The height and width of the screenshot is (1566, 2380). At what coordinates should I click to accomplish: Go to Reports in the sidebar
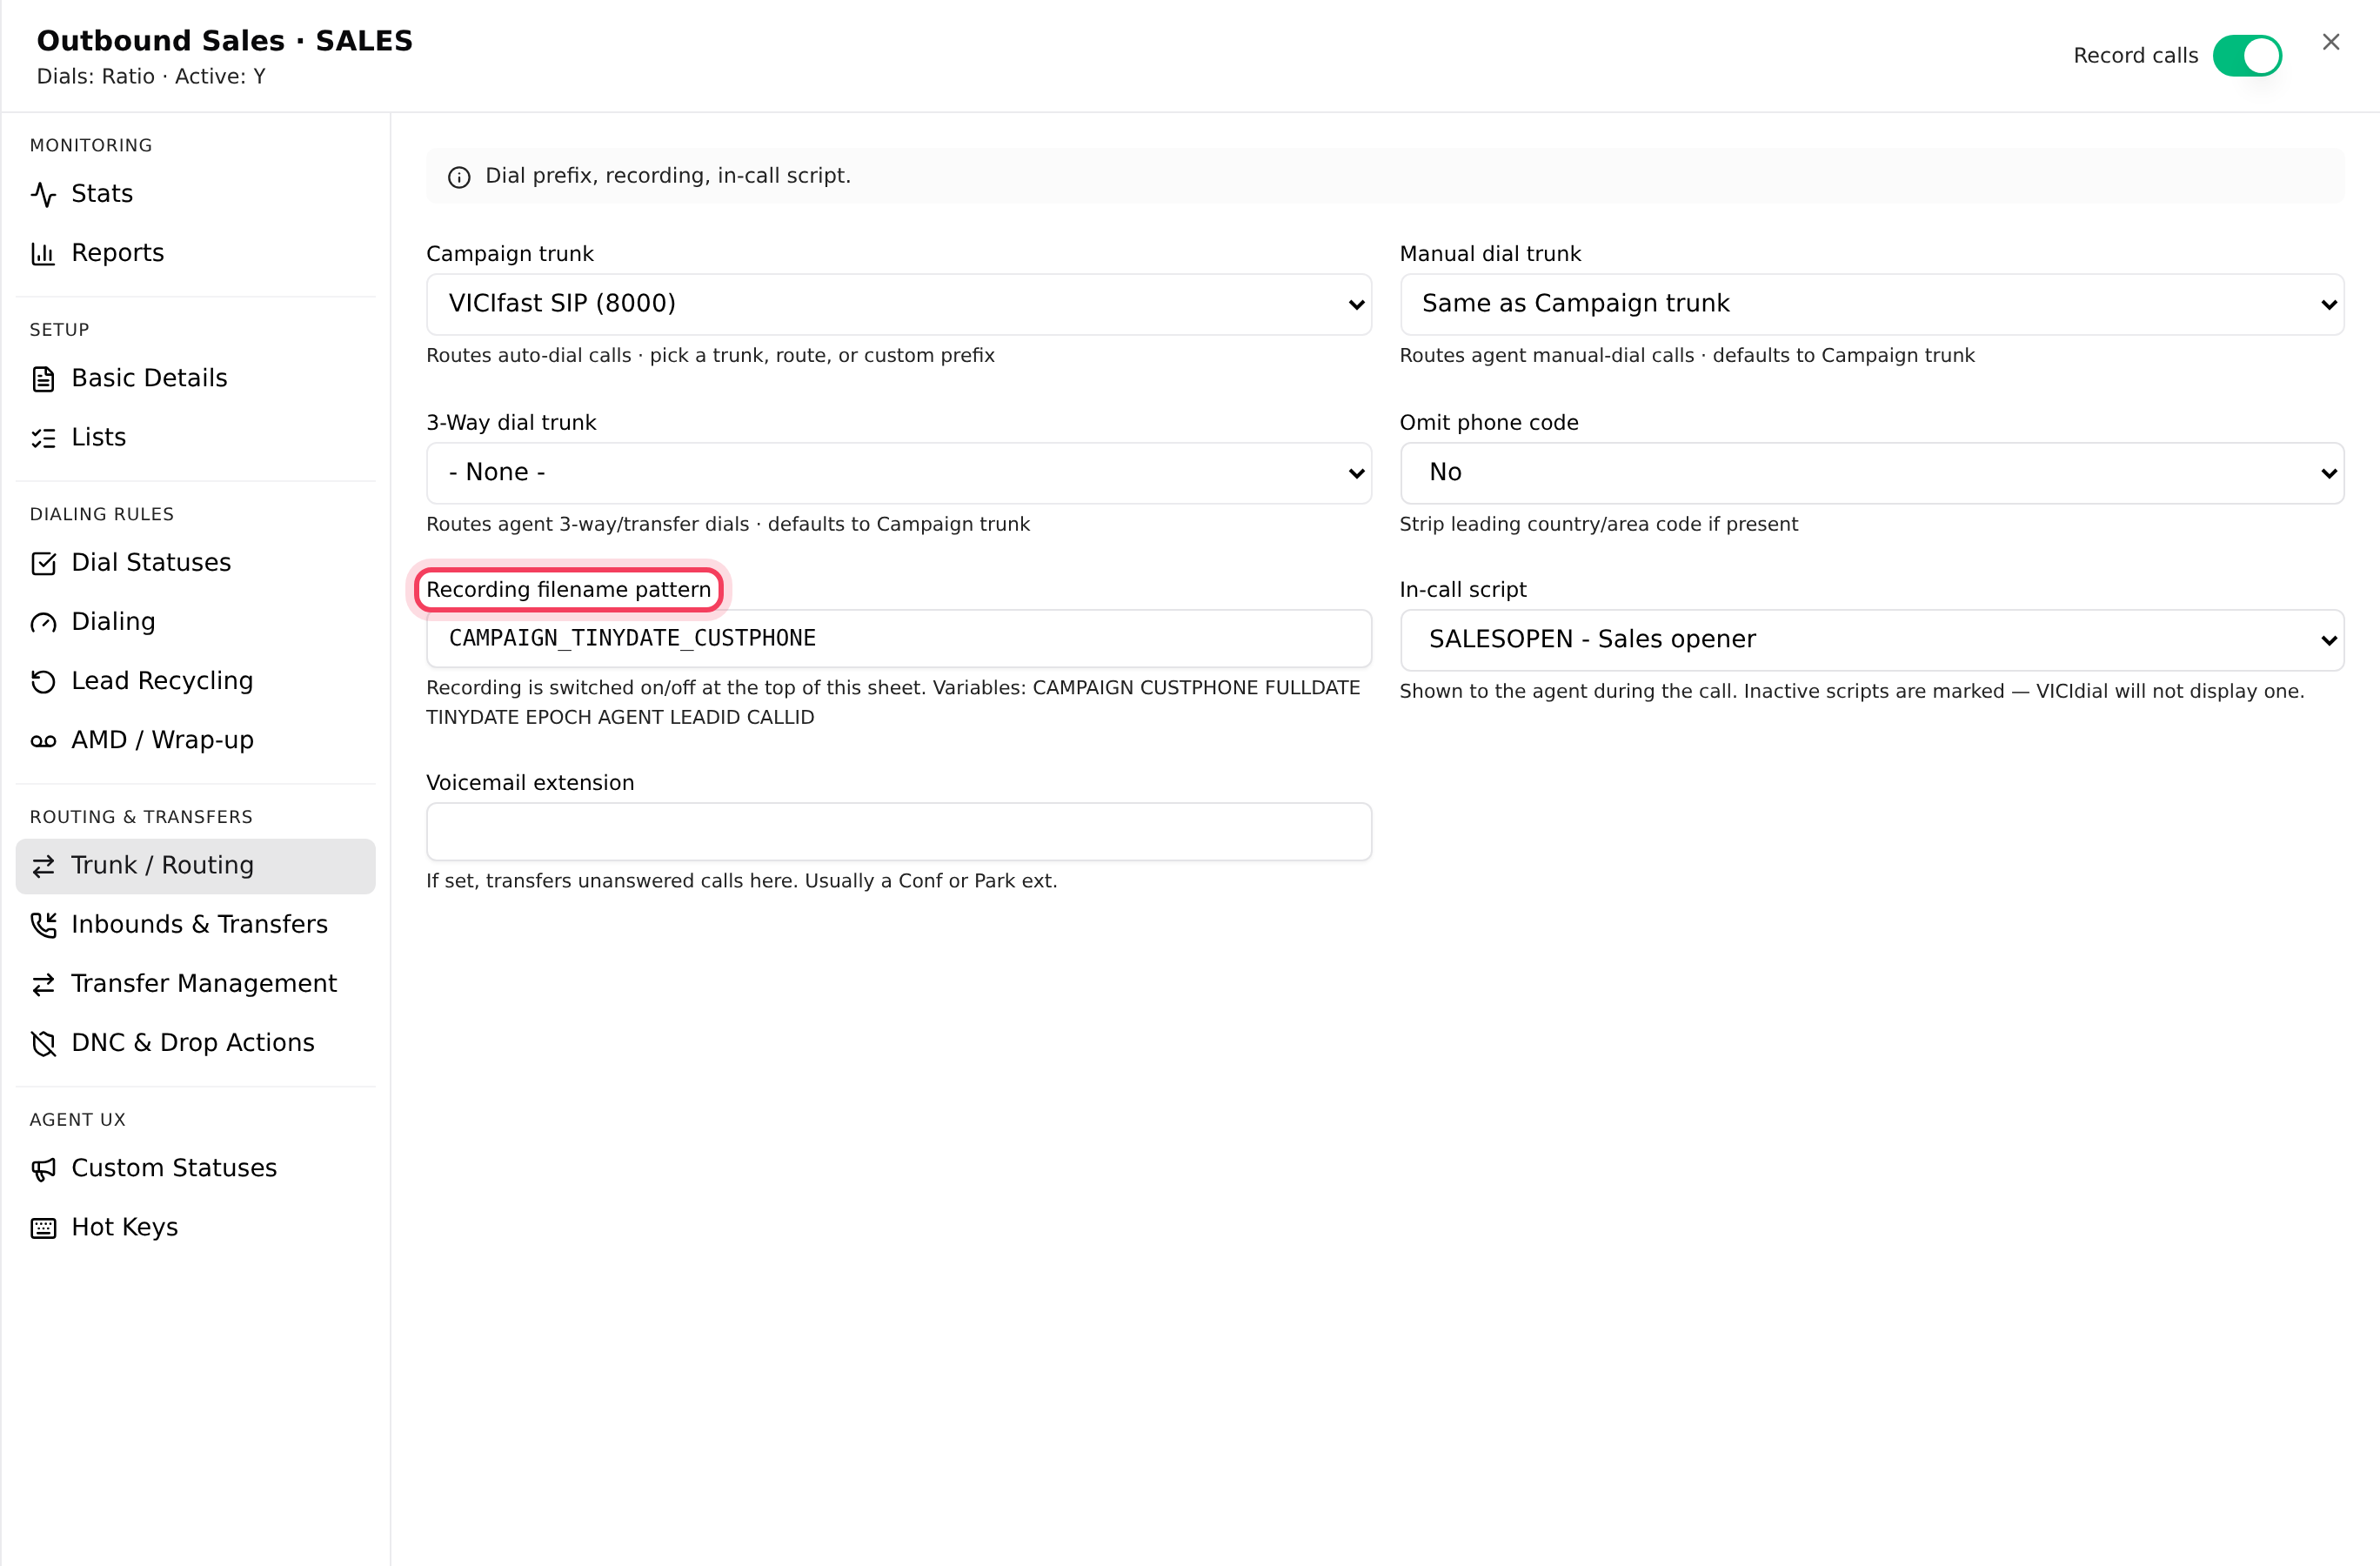195,253
